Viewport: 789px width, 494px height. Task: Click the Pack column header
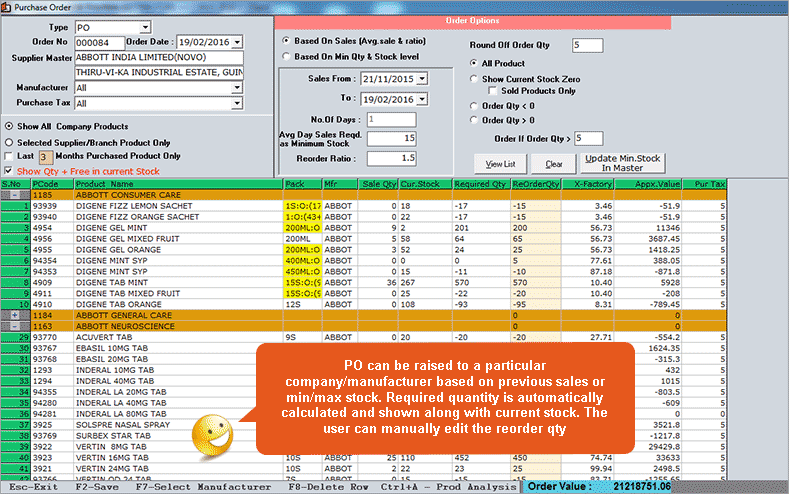(x=302, y=184)
